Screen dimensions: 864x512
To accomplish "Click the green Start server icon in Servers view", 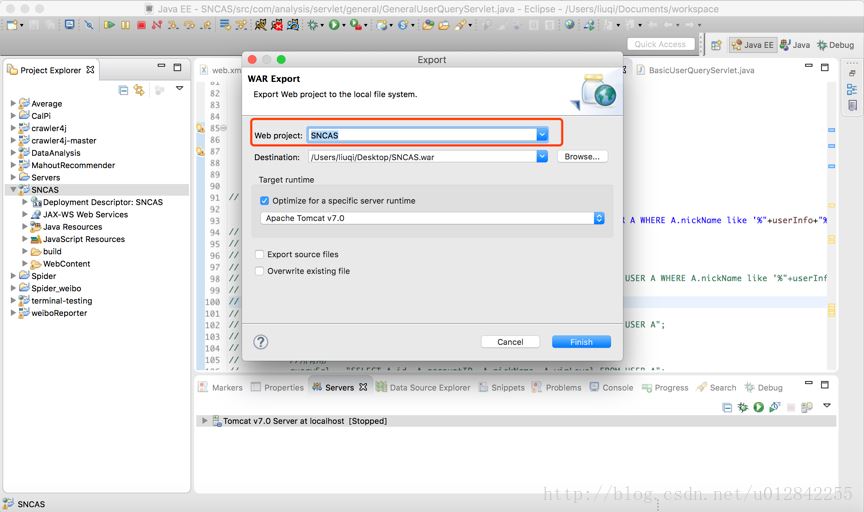I will click(759, 407).
